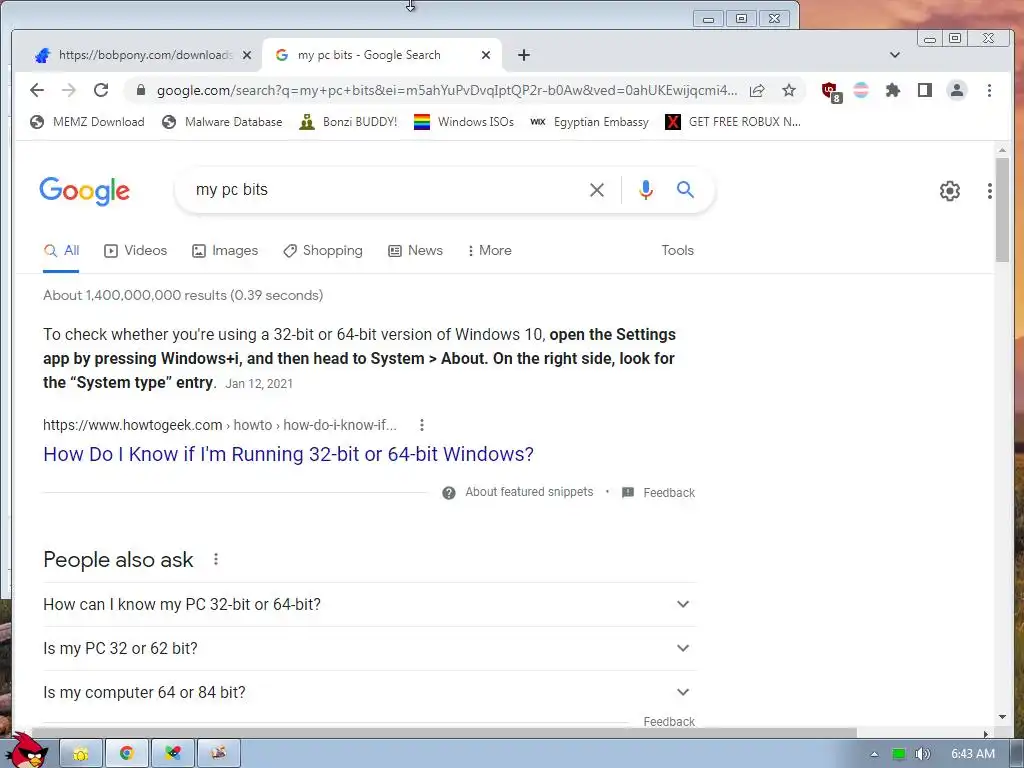Open the MEMZ Download bookmark

pos(88,121)
